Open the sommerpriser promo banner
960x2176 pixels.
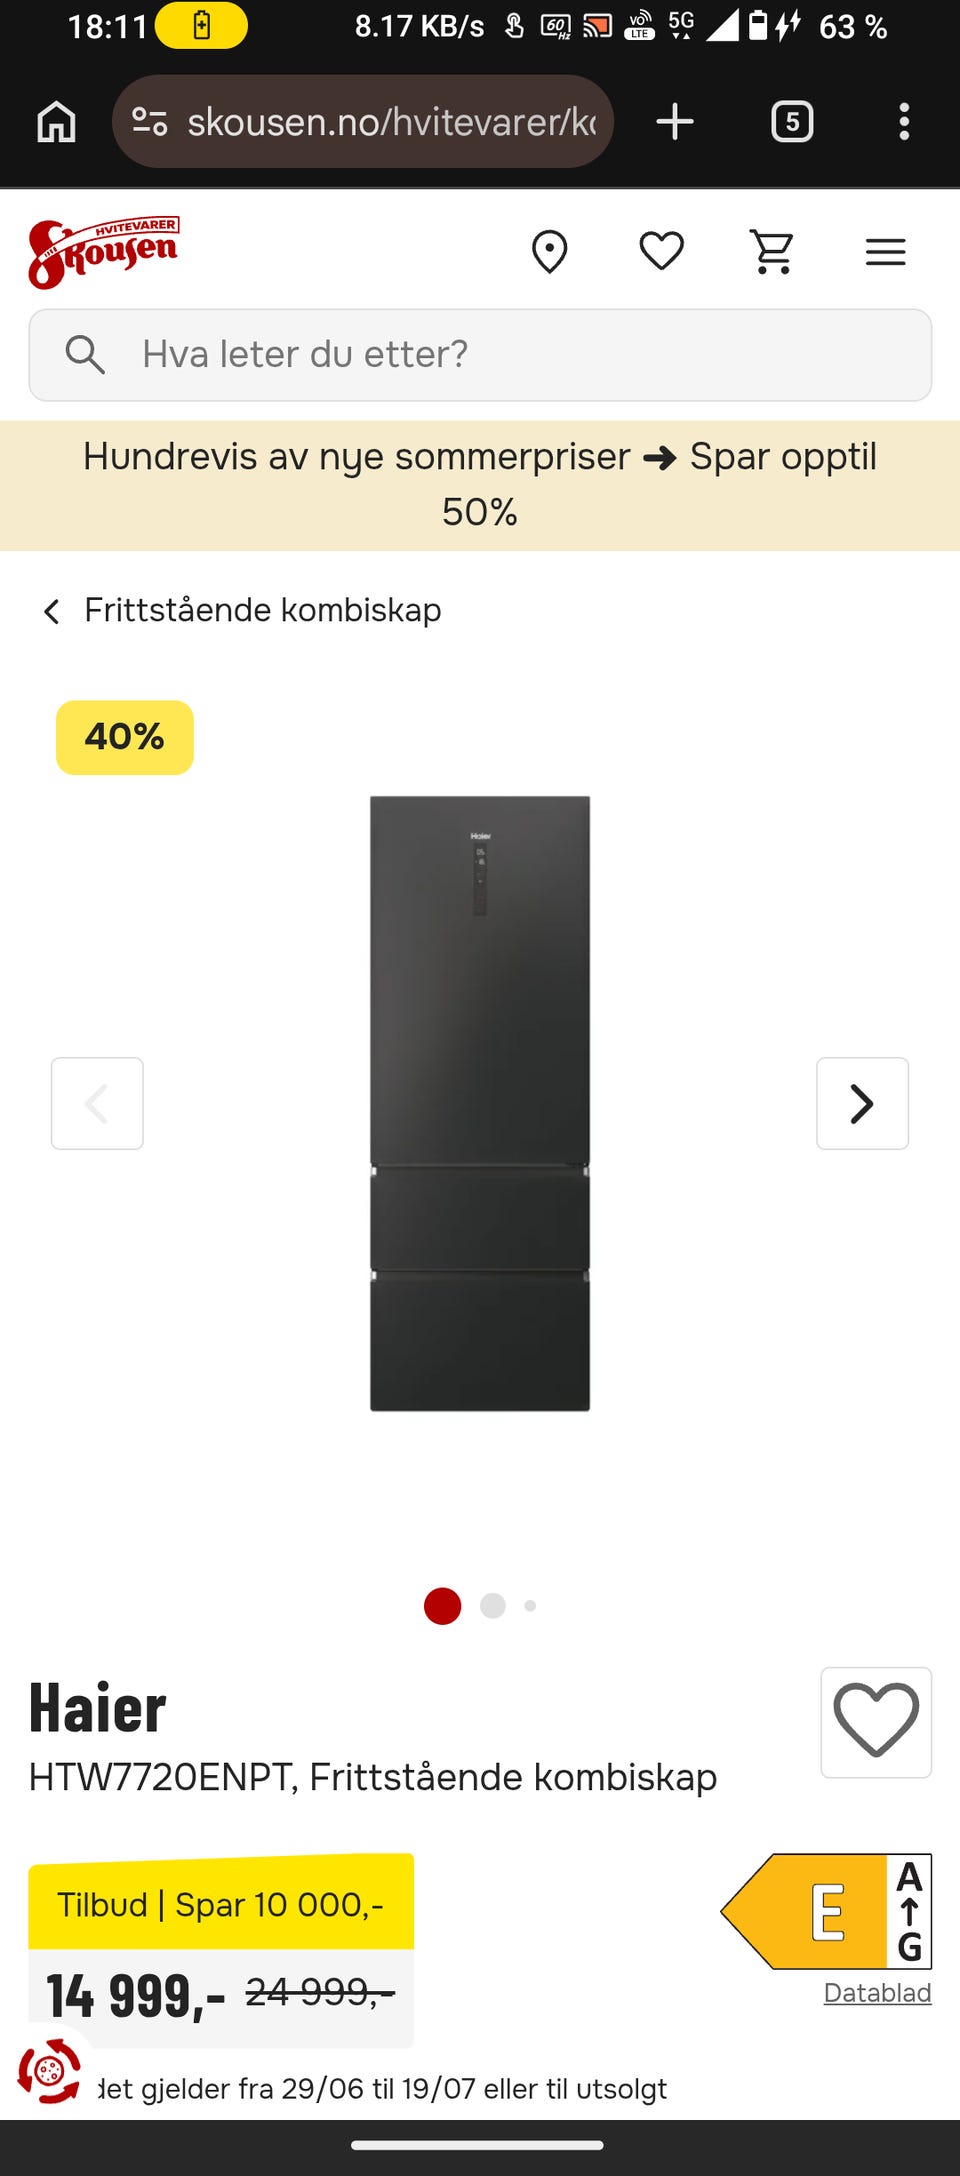pos(480,485)
